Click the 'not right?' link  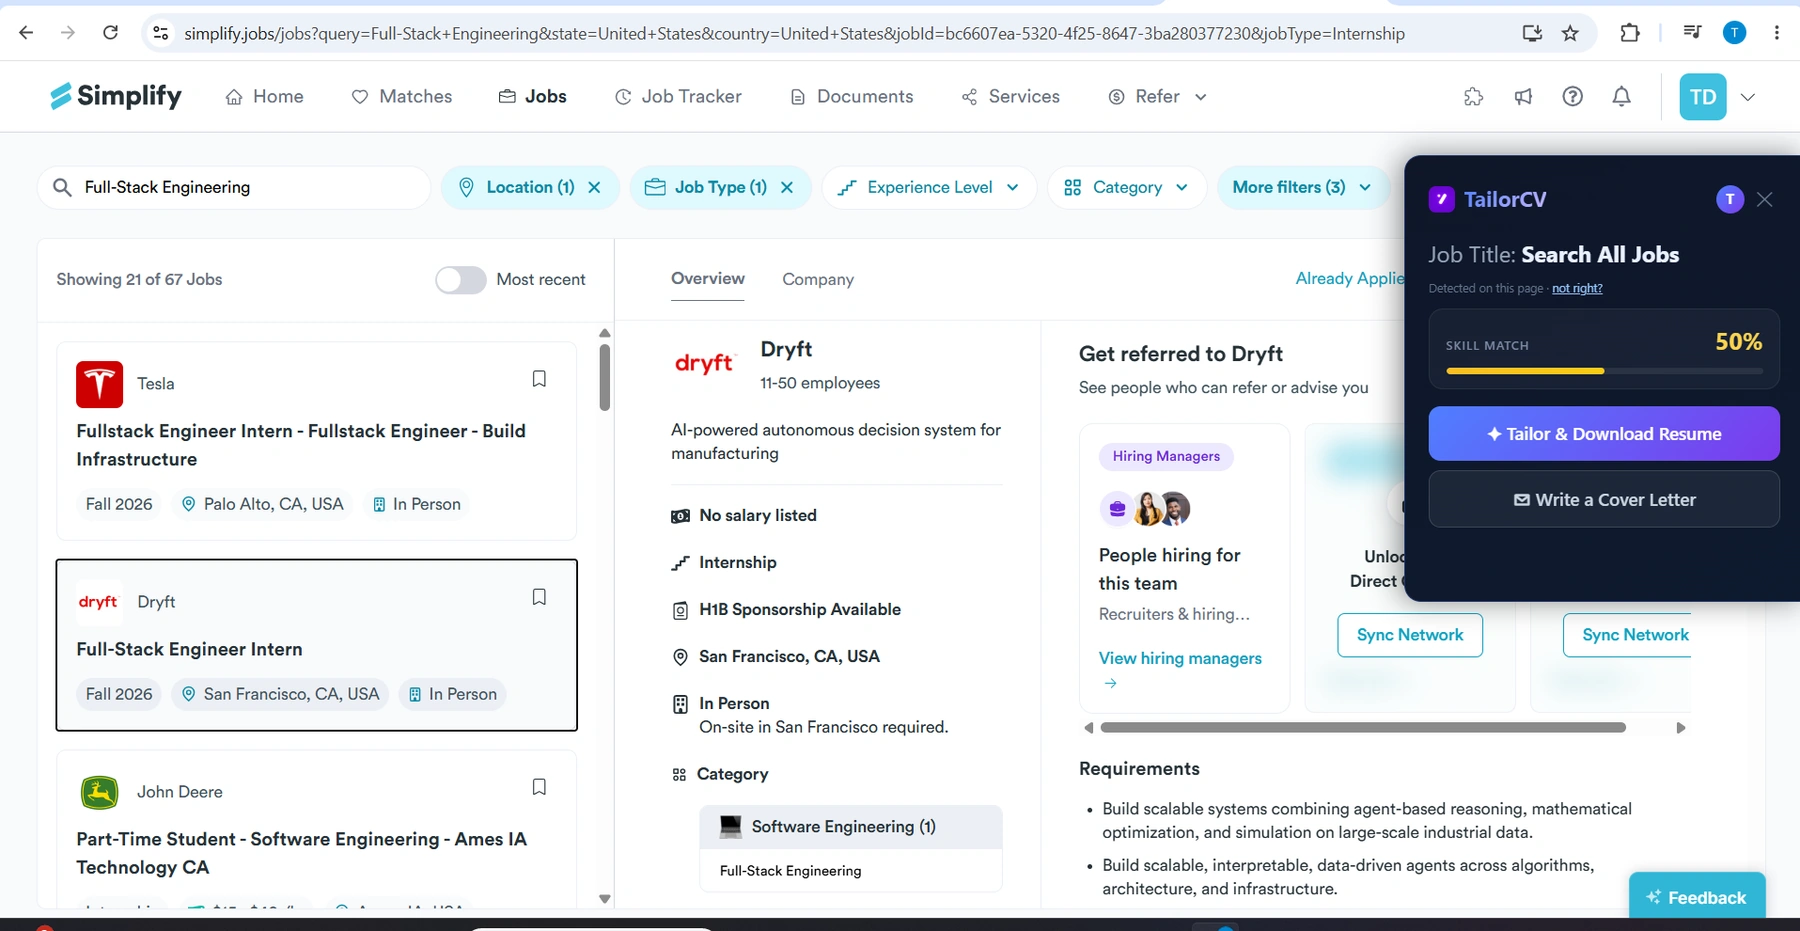coord(1577,289)
